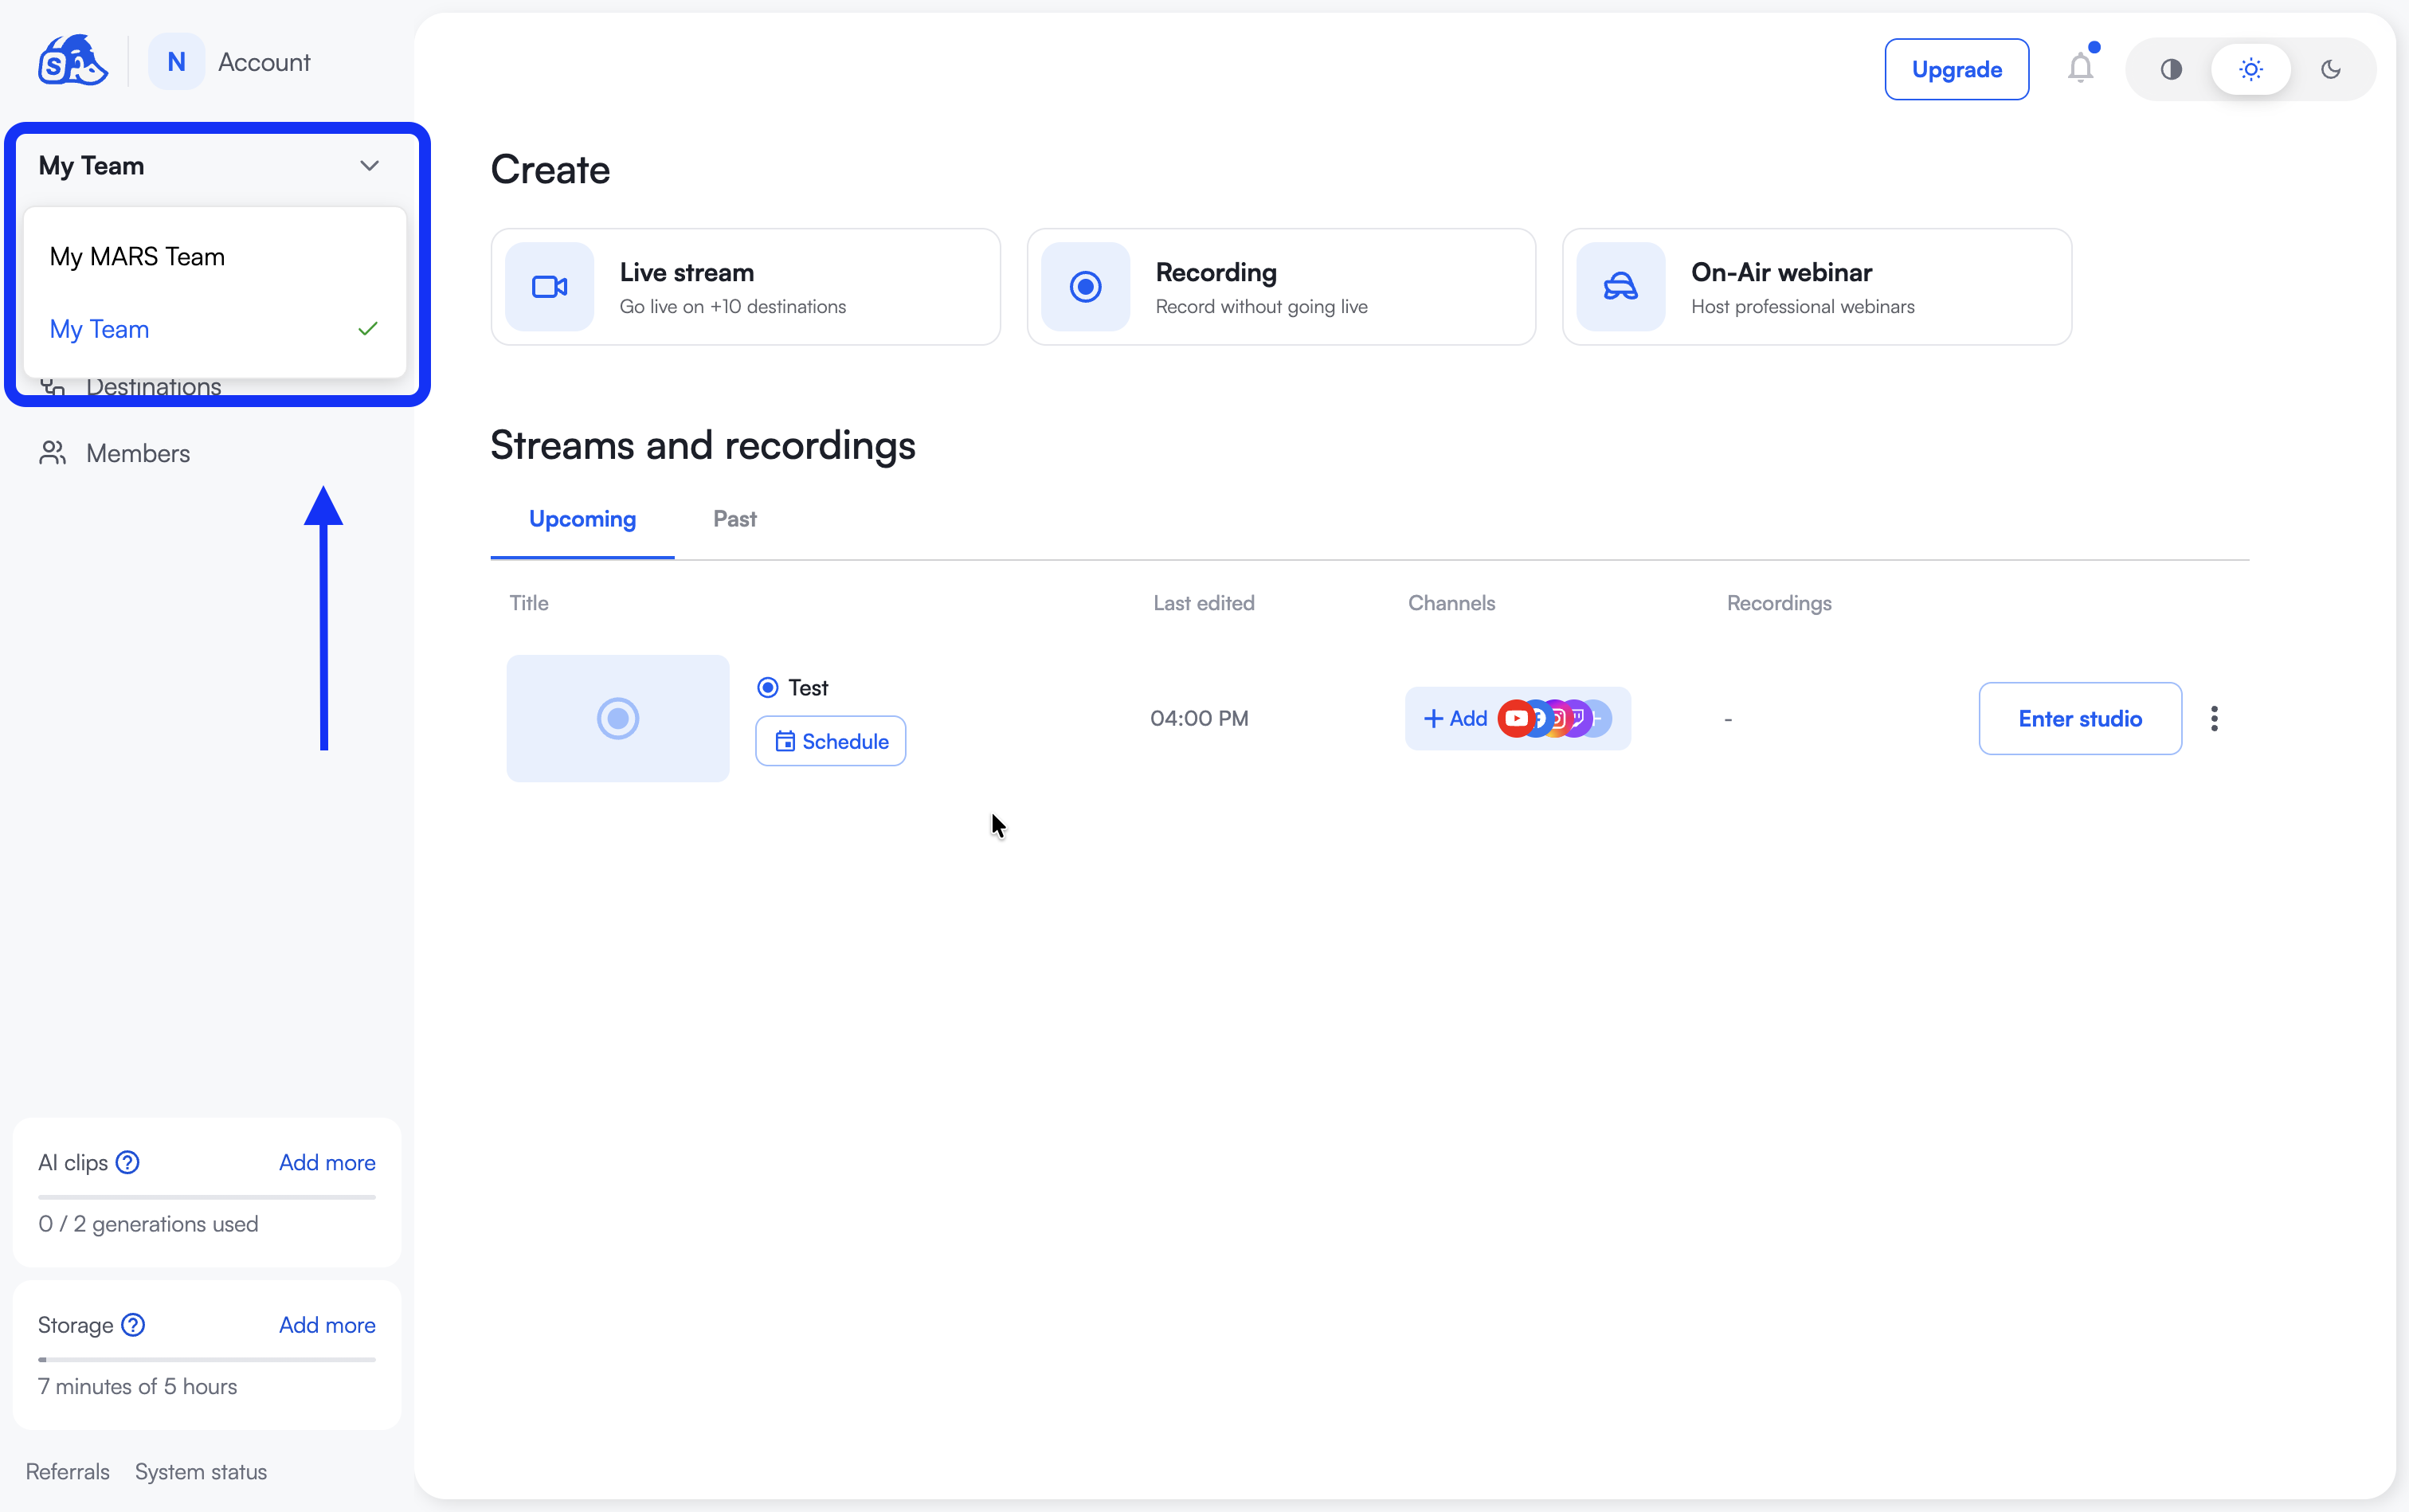Click the 04:00 PM last edited time
The image size is (2409, 1512).
1199,718
